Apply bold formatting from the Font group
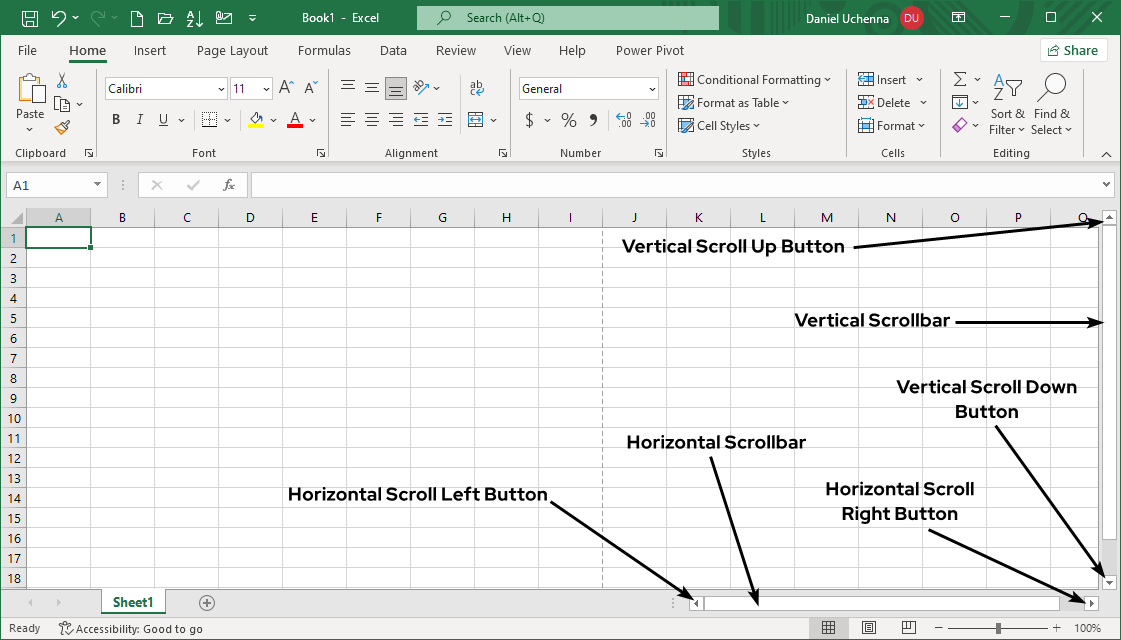Image resolution: width=1121 pixels, height=640 pixels. [x=115, y=119]
